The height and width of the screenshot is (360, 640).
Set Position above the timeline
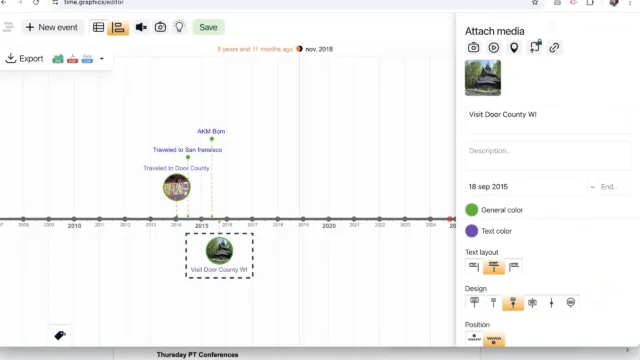click(474, 338)
